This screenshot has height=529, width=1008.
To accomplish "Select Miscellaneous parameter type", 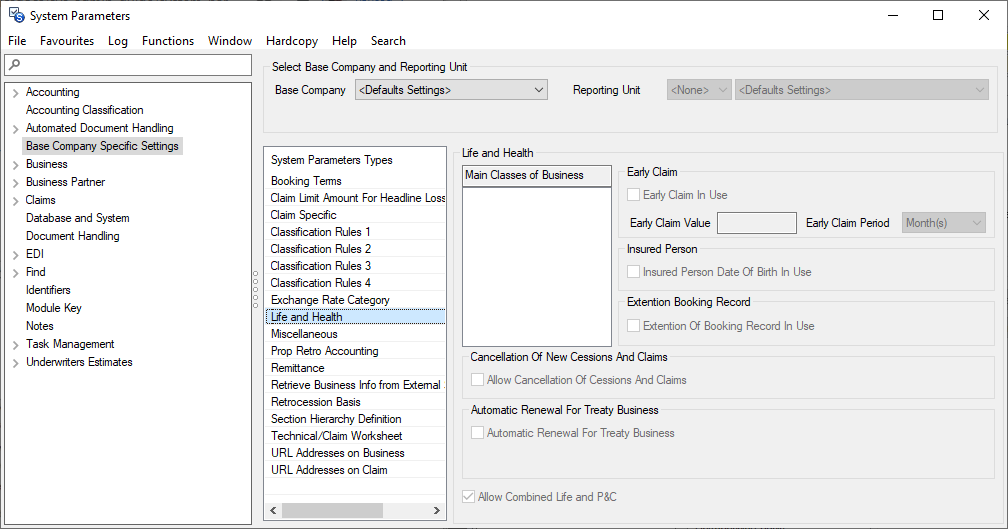I will pos(304,334).
